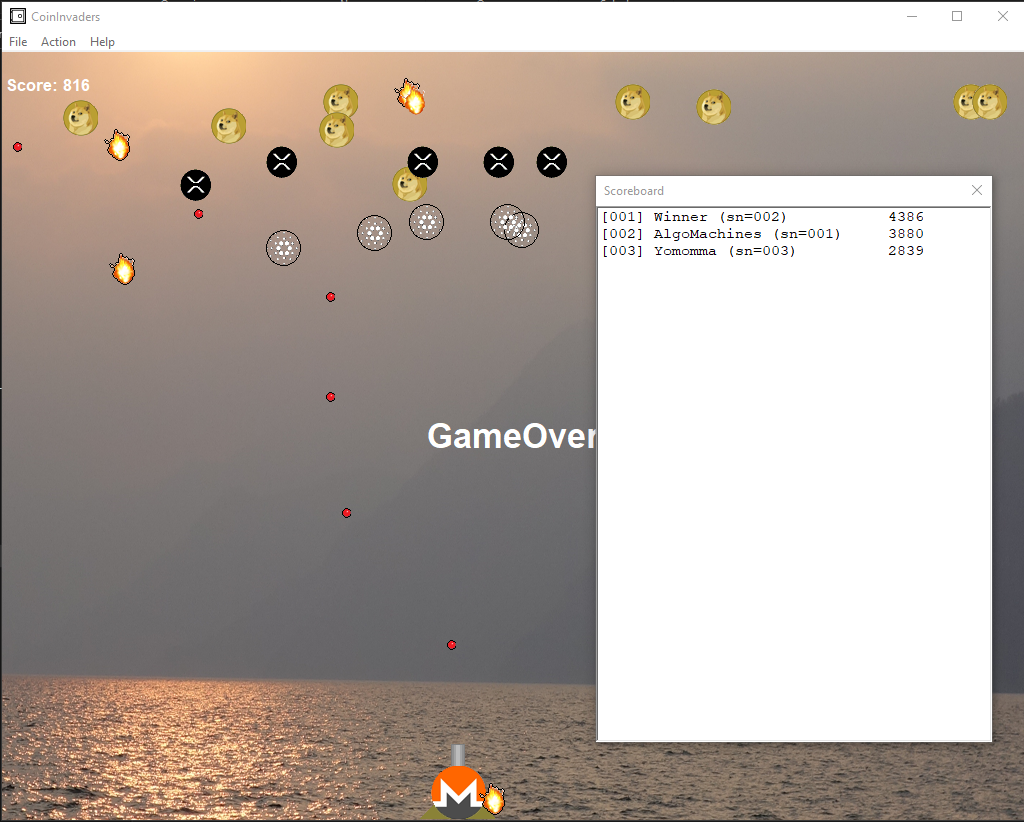Close the CoinInvaders window
This screenshot has width=1024, height=822.
click(1002, 16)
